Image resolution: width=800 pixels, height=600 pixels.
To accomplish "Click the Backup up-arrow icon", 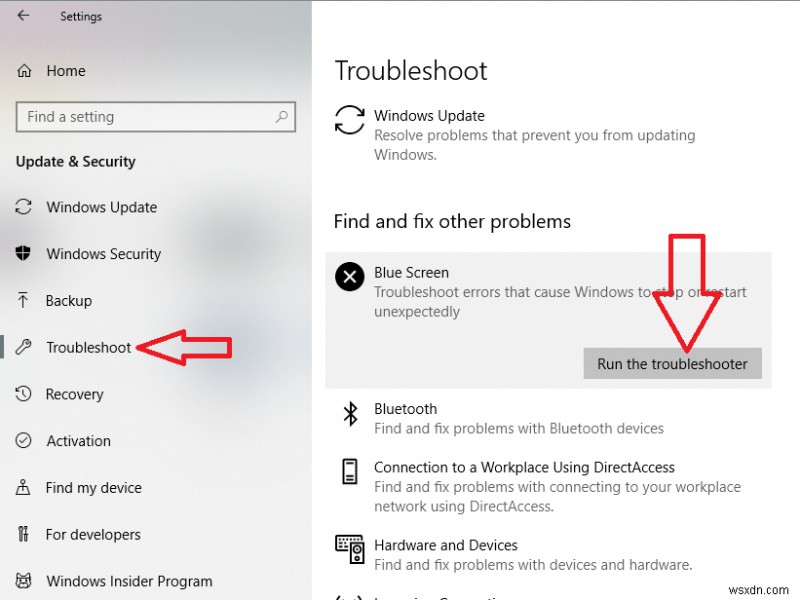I will coord(23,300).
